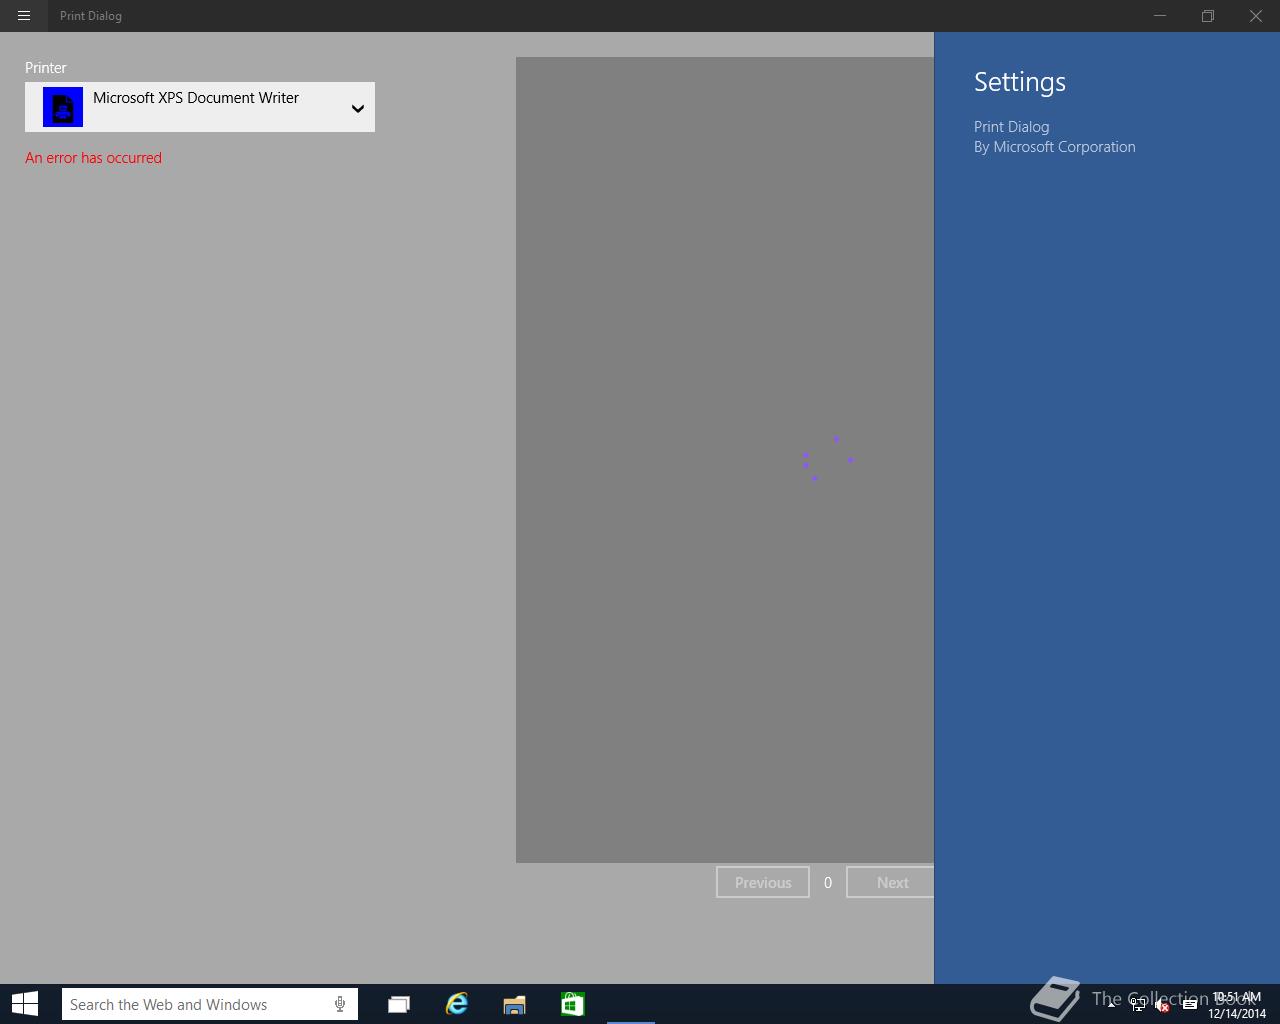Click 'Print Dialog' text in Settings pane

[1011, 127]
